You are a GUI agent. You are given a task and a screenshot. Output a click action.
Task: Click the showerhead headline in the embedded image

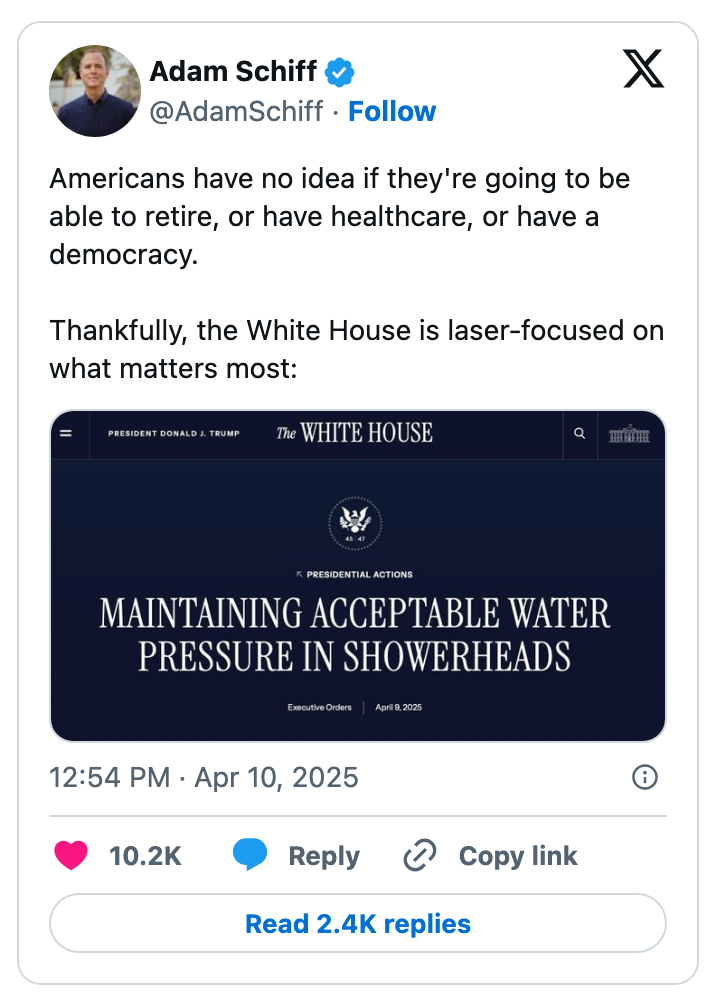pos(357,633)
